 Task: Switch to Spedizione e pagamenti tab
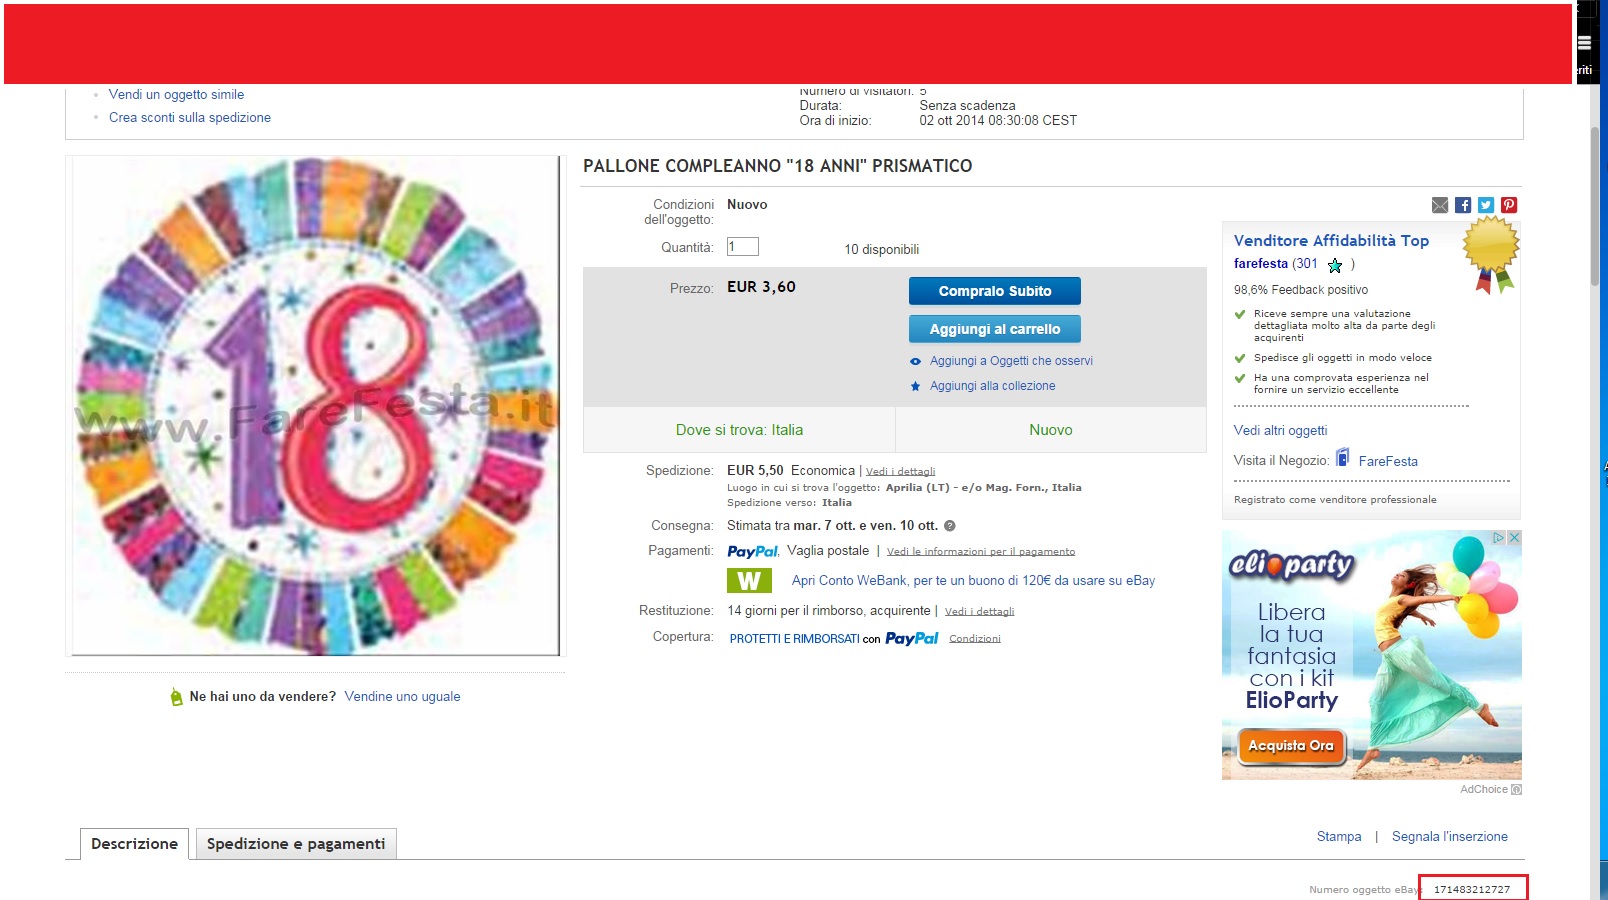pyautogui.click(x=296, y=844)
